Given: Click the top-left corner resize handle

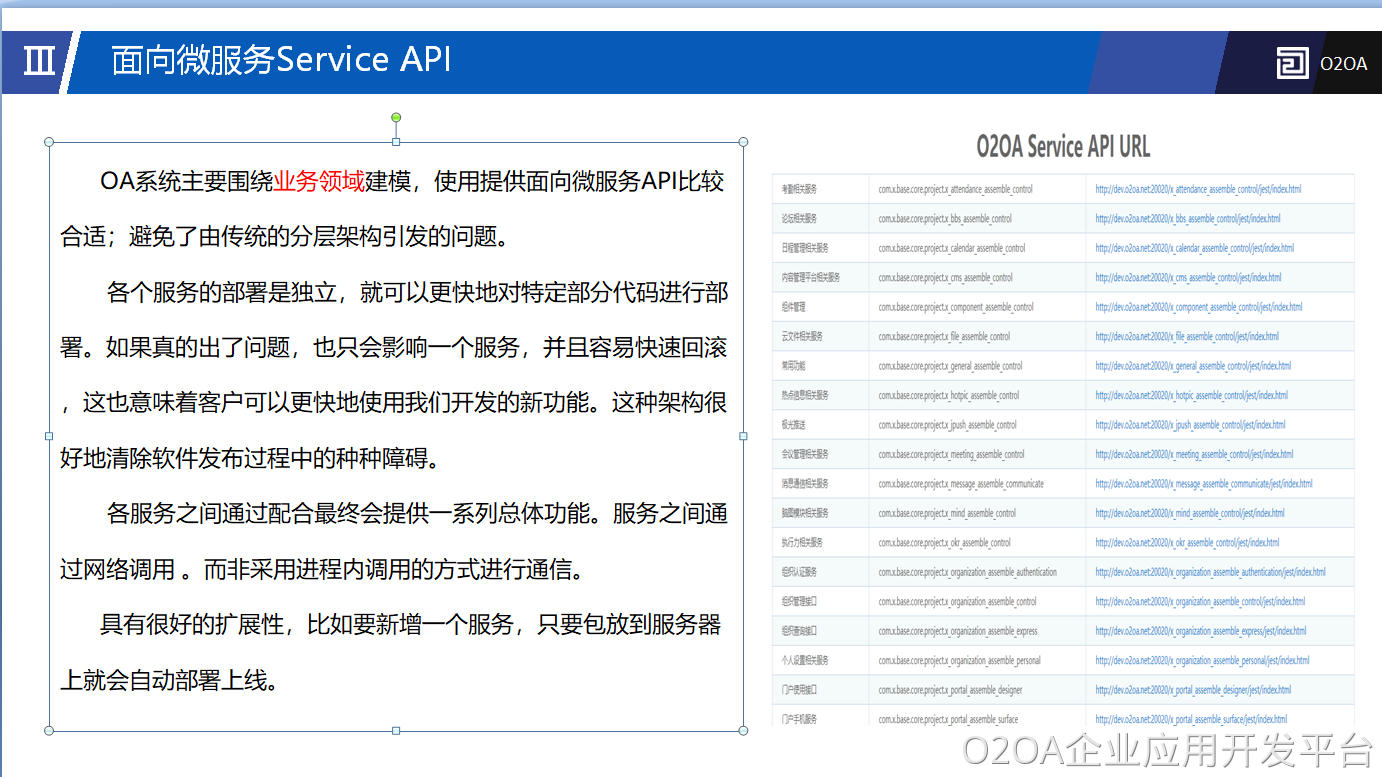Looking at the screenshot, I should point(49,142).
